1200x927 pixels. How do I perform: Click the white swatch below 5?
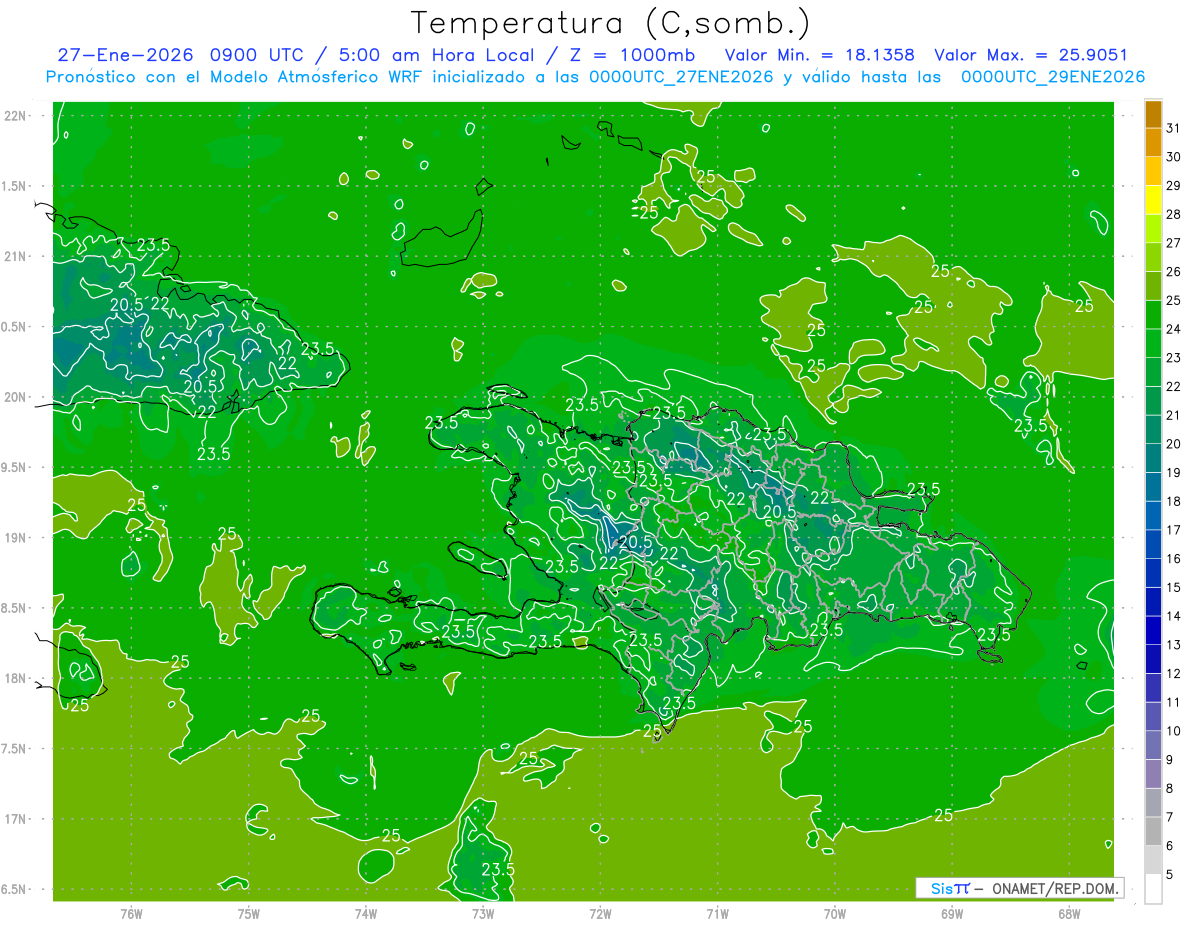(1153, 888)
